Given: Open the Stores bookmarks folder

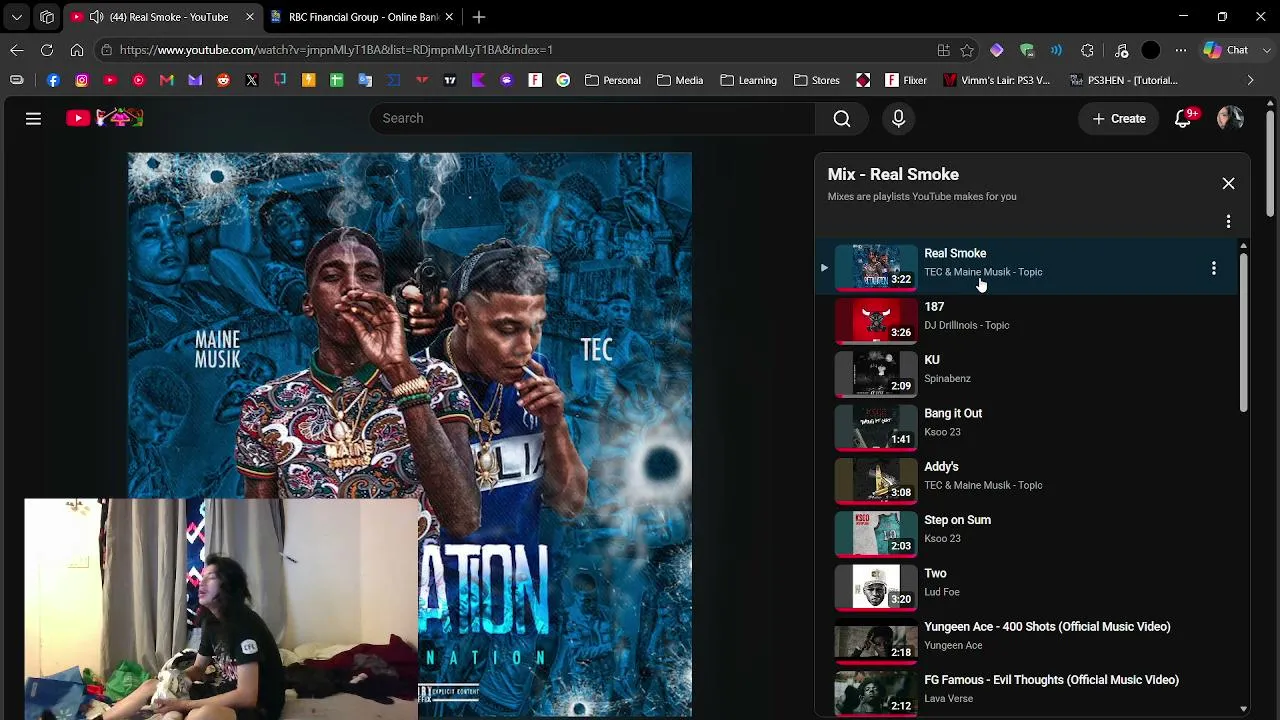Looking at the screenshot, I should [x=817, y=80].
